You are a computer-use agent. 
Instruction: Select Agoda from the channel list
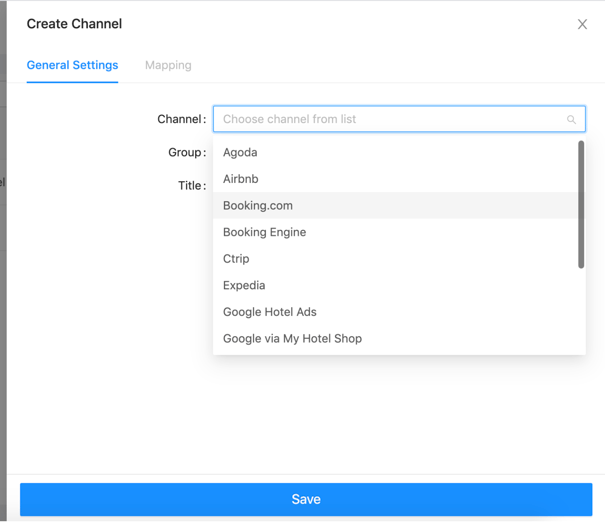tap(395, 152)
